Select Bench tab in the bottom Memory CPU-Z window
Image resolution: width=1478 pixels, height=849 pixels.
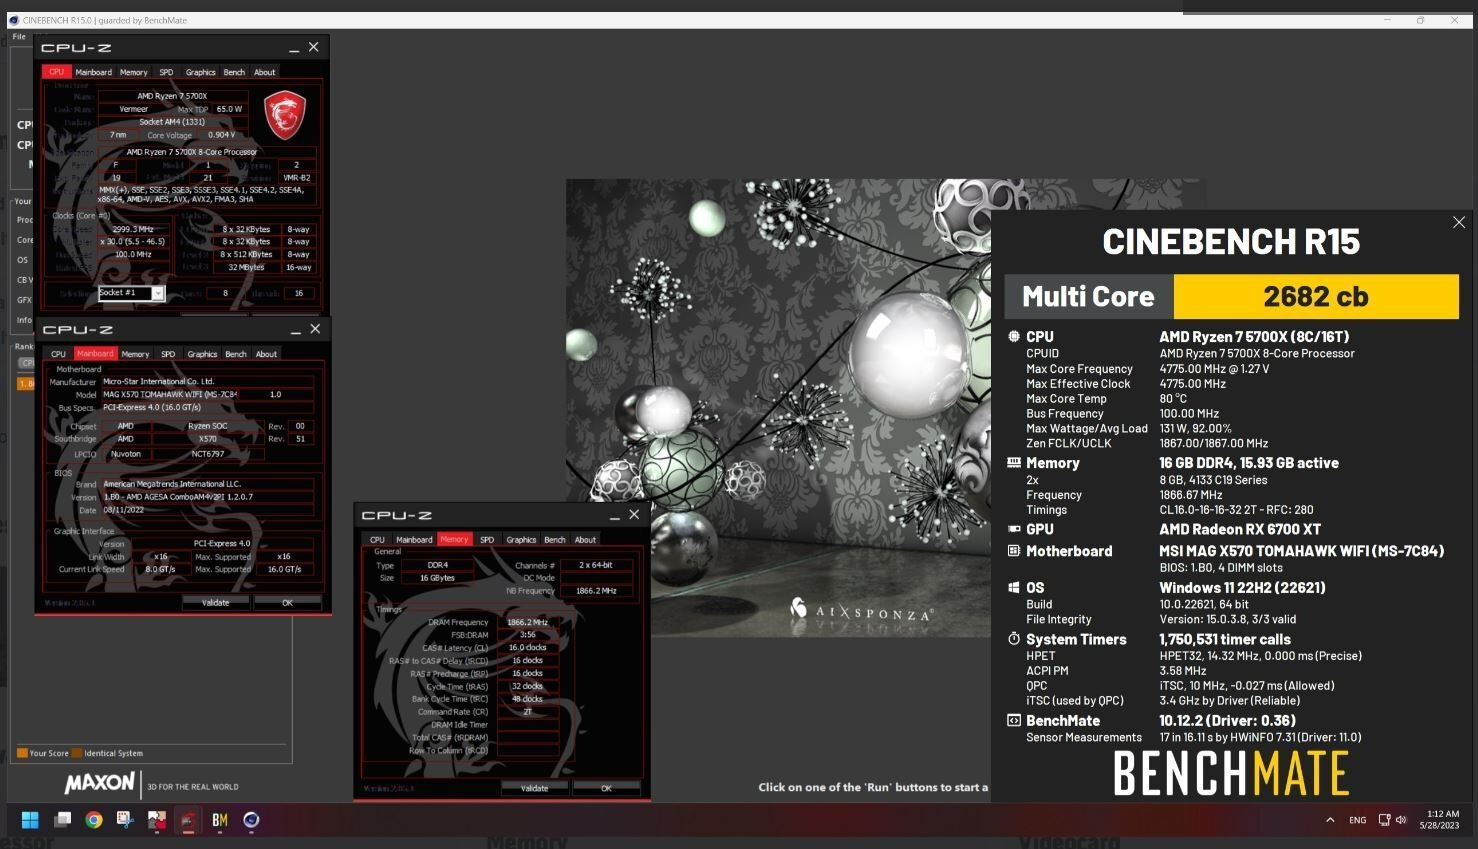pyautogui.click(x=555, y=540)
